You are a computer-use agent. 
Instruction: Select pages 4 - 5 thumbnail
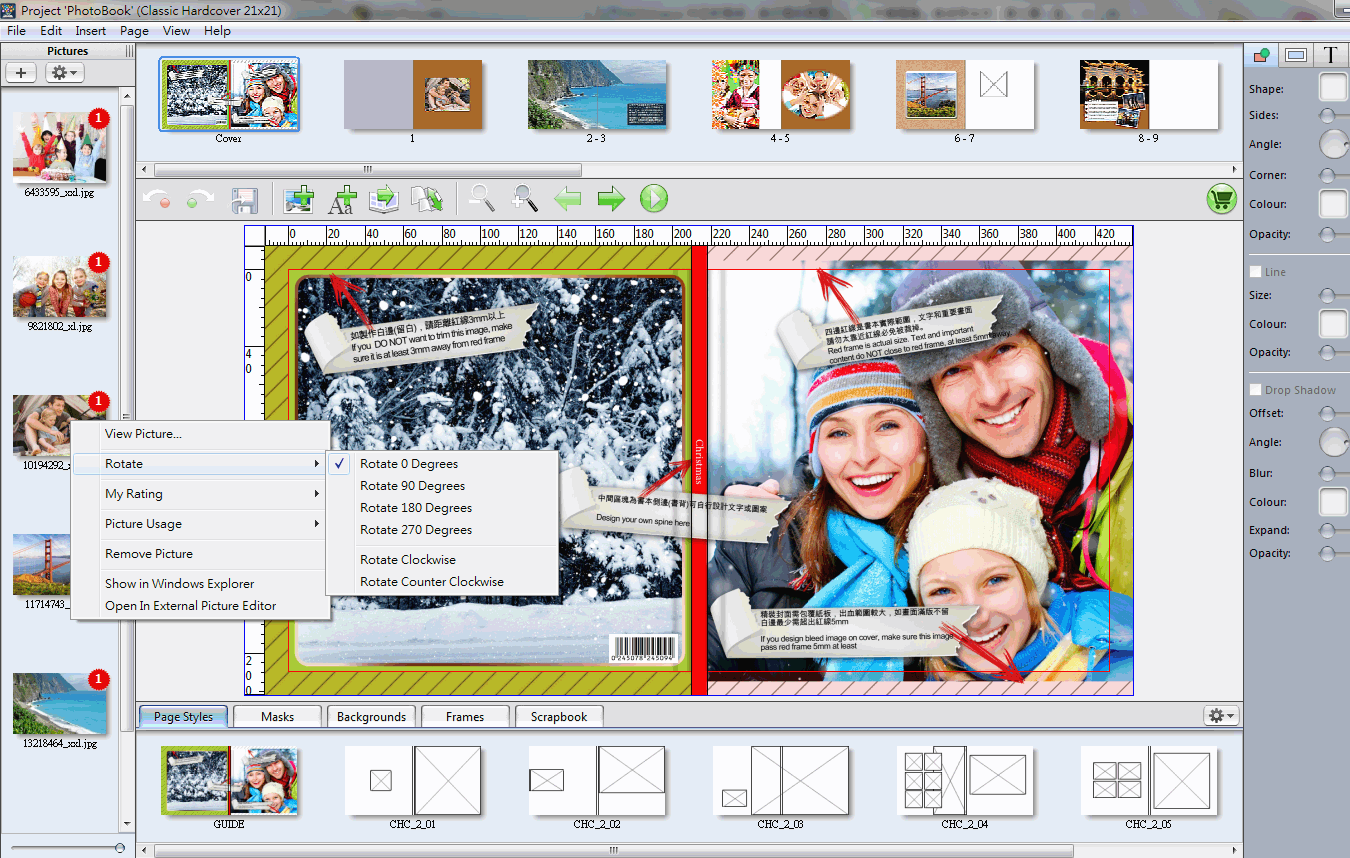(781, 95)
